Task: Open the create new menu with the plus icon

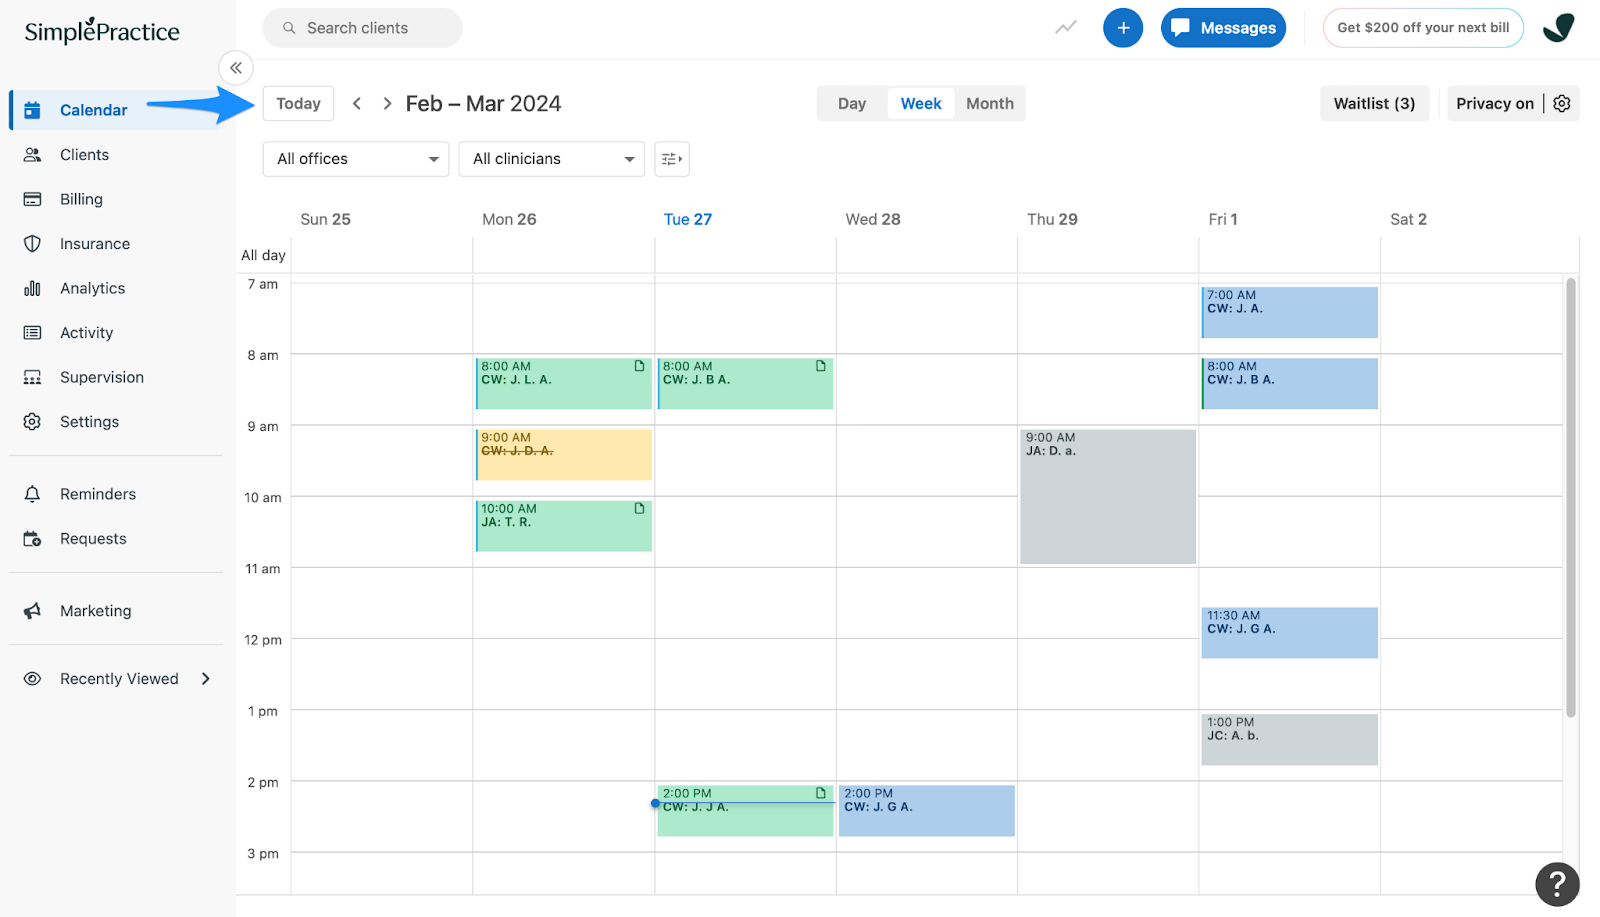Action: tap(1122, 27)
